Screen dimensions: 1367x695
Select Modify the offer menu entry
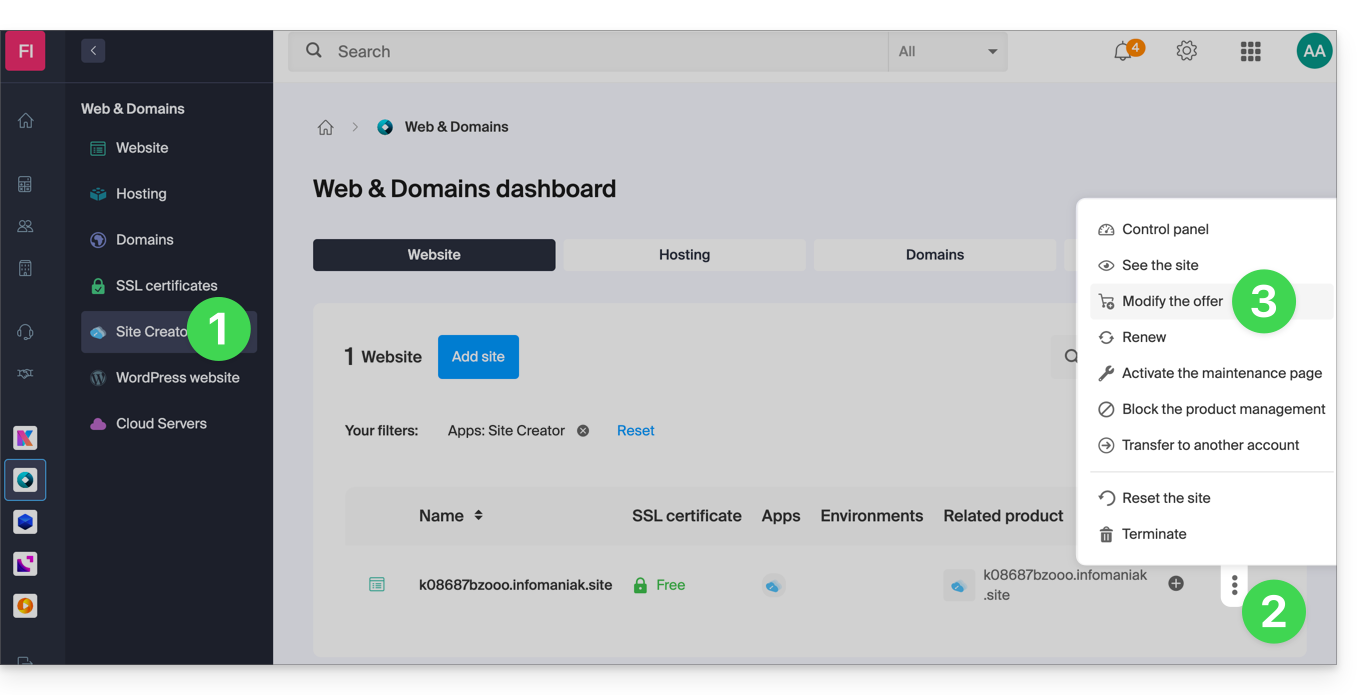[x=1172, y=301]
